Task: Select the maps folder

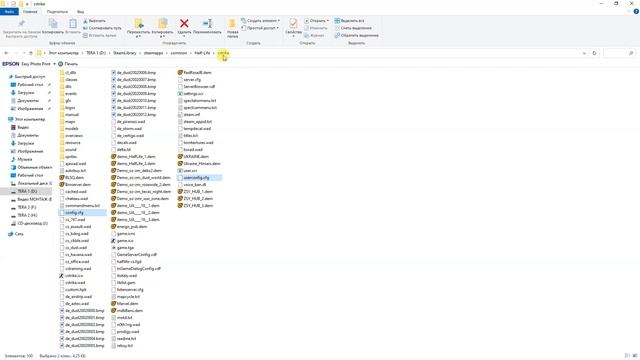Action: tap(70, 122)
